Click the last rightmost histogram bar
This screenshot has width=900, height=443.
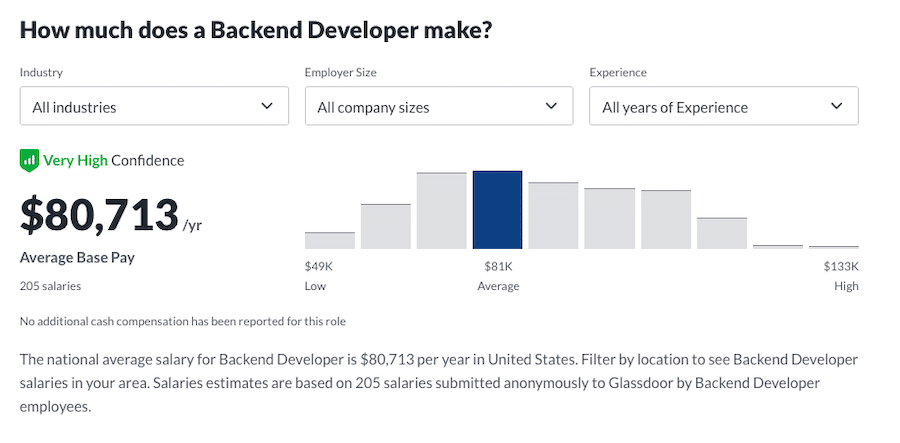[x=833, y=246]
